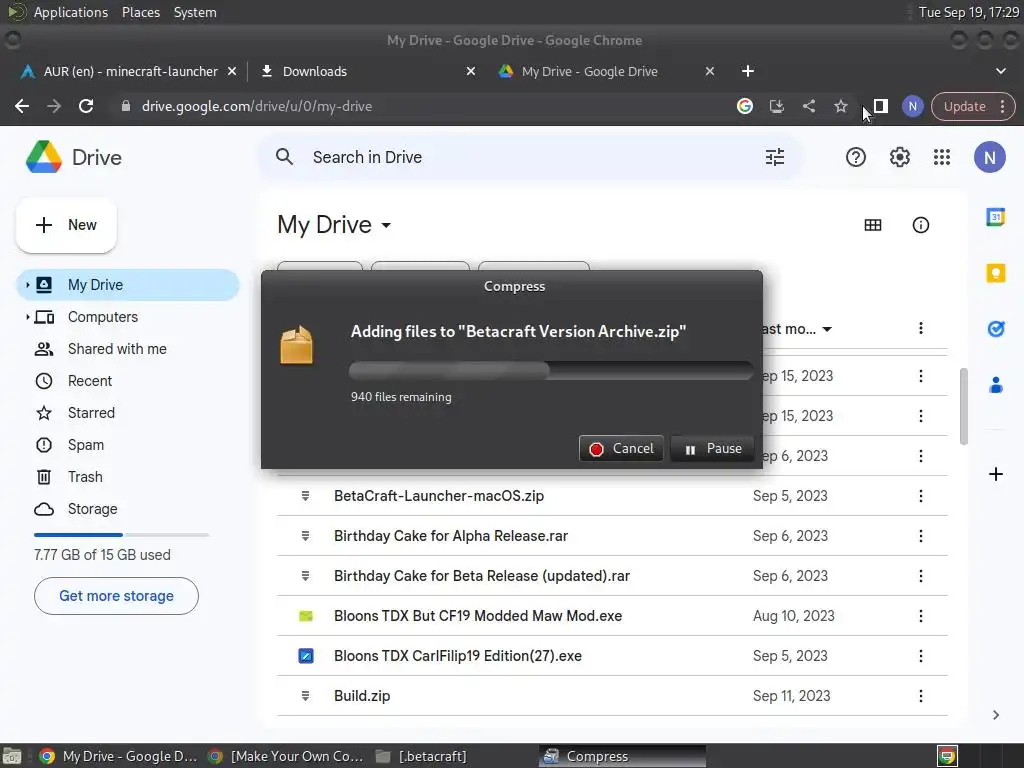The width and height of the screenshot is (1024, 768).
Task: Open search options filter icon
Action: (775, 157)
